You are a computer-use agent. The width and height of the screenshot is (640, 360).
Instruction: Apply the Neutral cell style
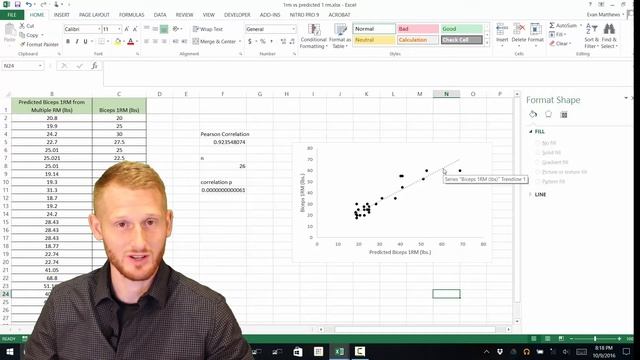click(x=374, y=40)
